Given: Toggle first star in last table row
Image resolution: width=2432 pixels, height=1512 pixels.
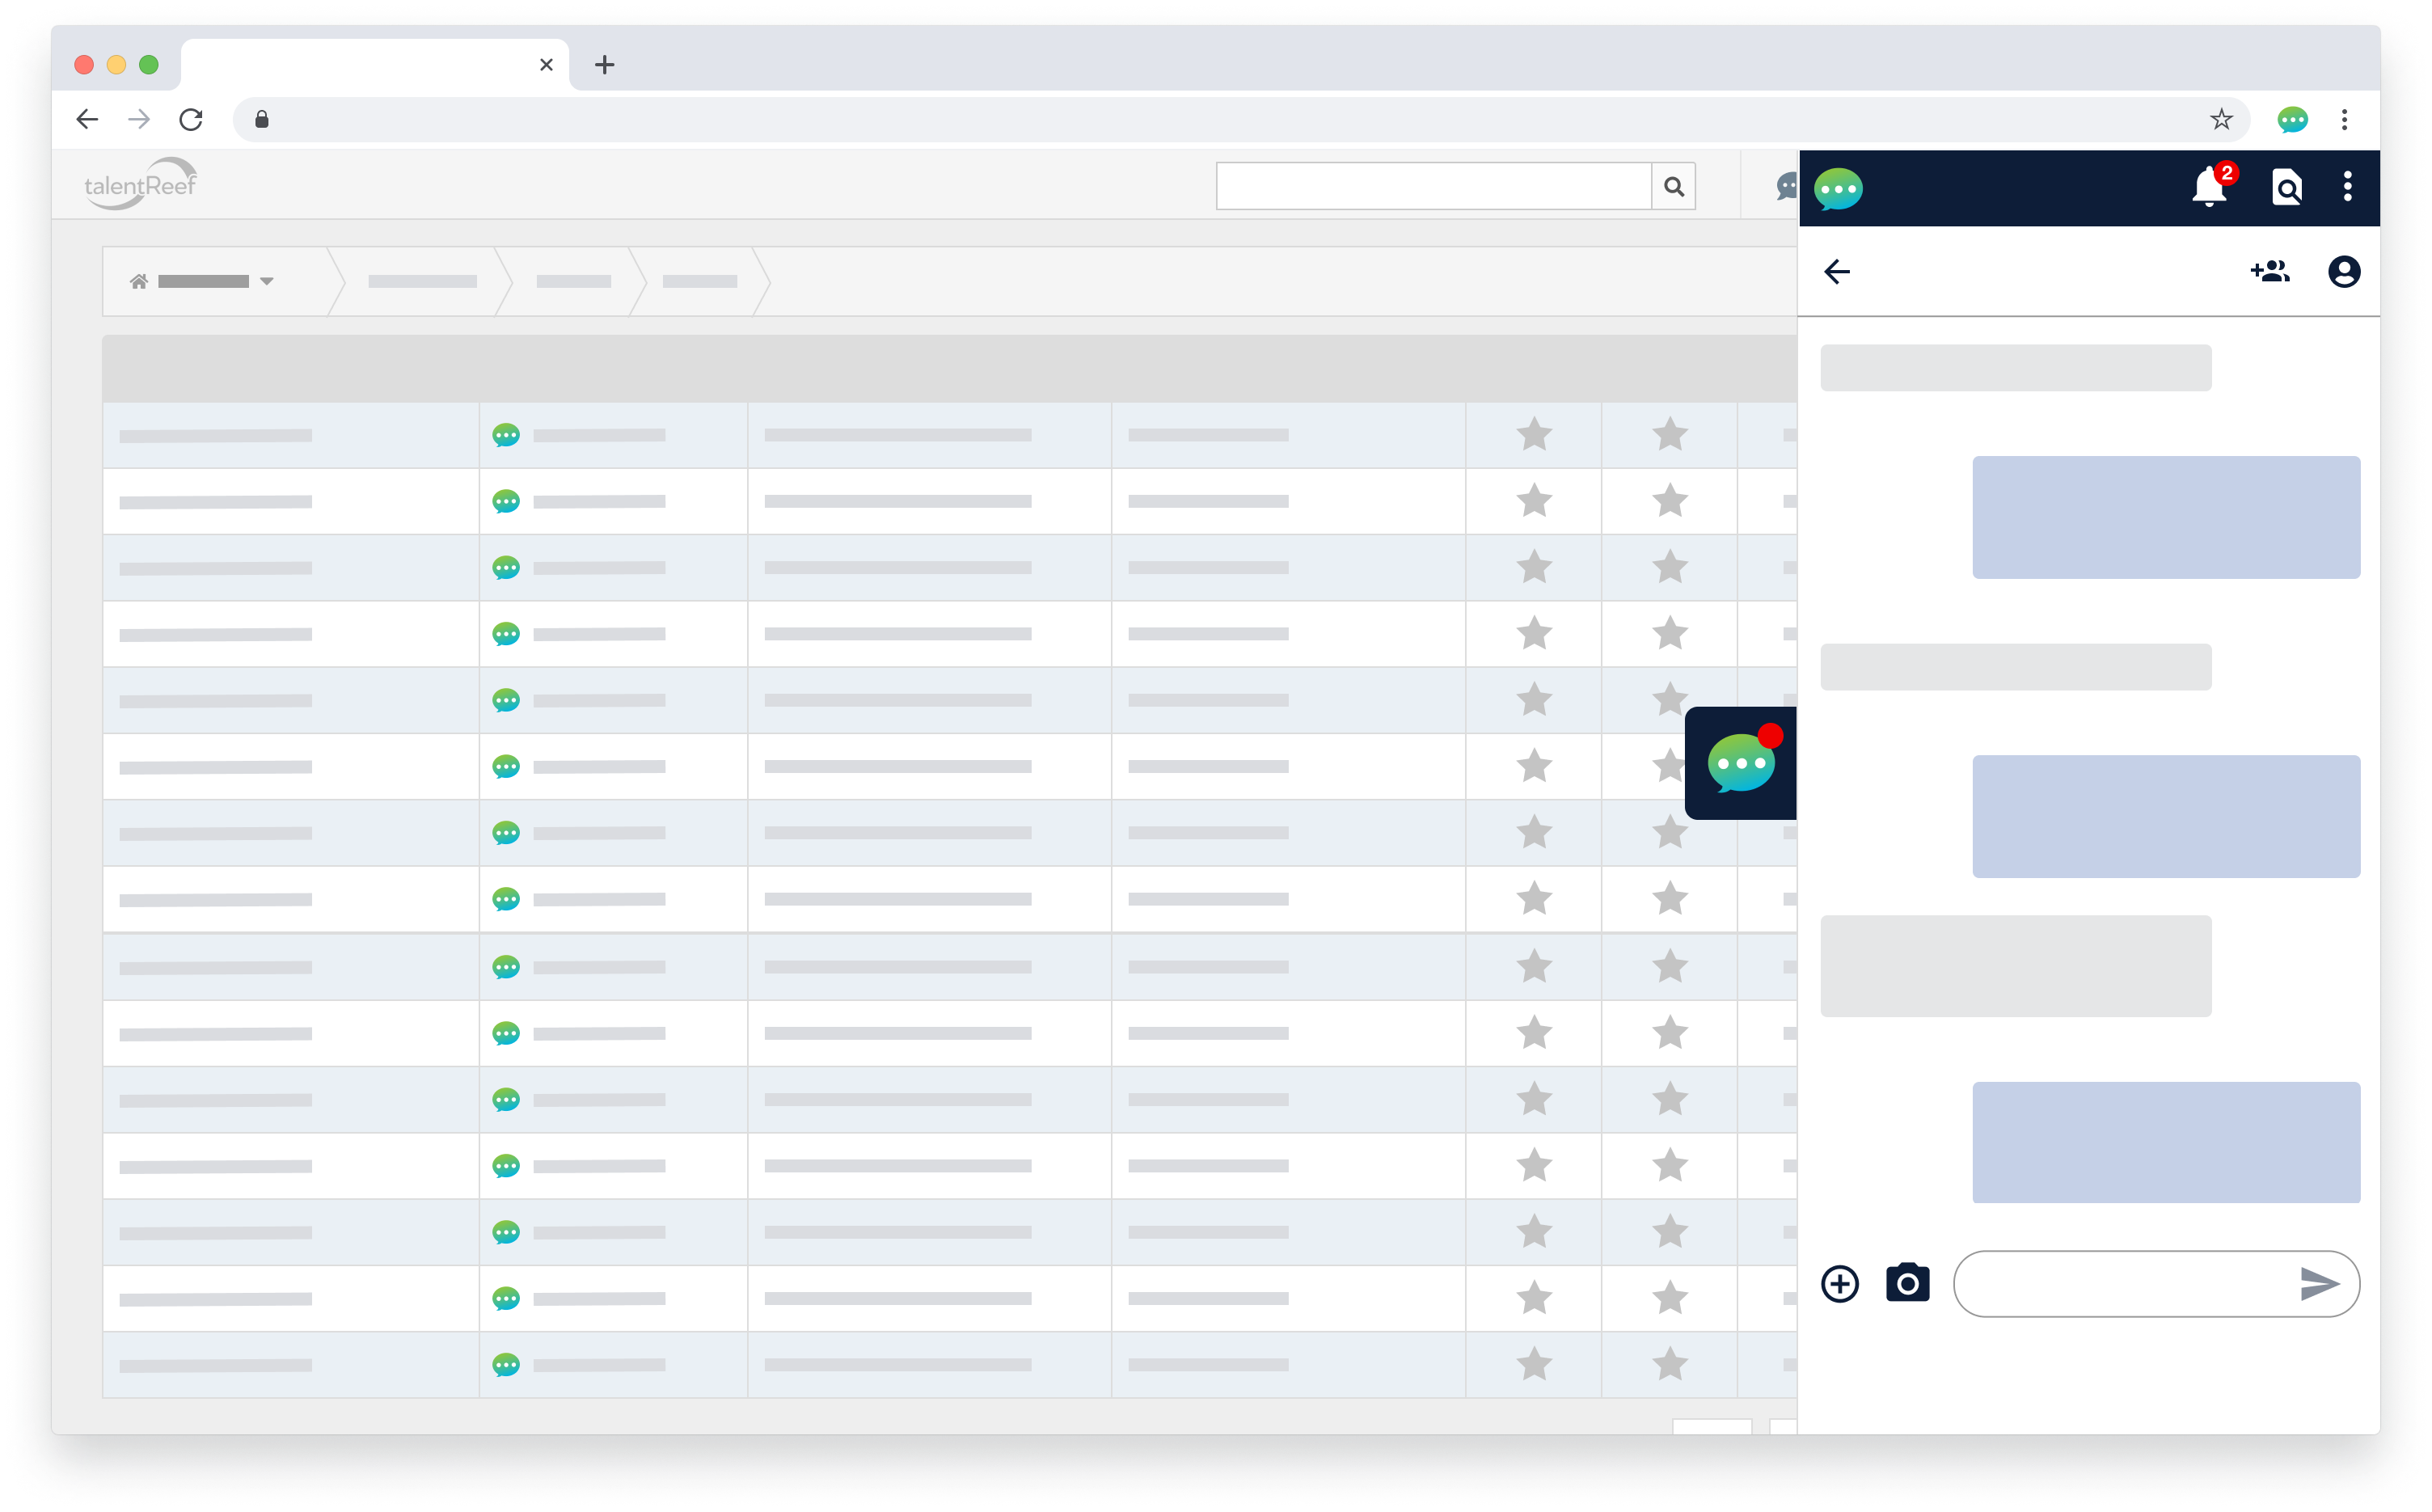Looking at the screenshot, I should click(1534, 1364).
